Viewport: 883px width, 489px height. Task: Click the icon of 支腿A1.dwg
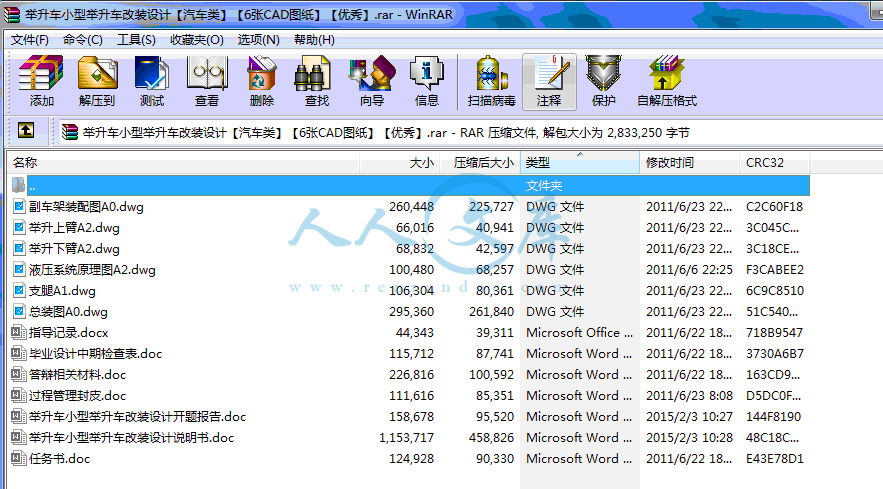tap(19, 290)
